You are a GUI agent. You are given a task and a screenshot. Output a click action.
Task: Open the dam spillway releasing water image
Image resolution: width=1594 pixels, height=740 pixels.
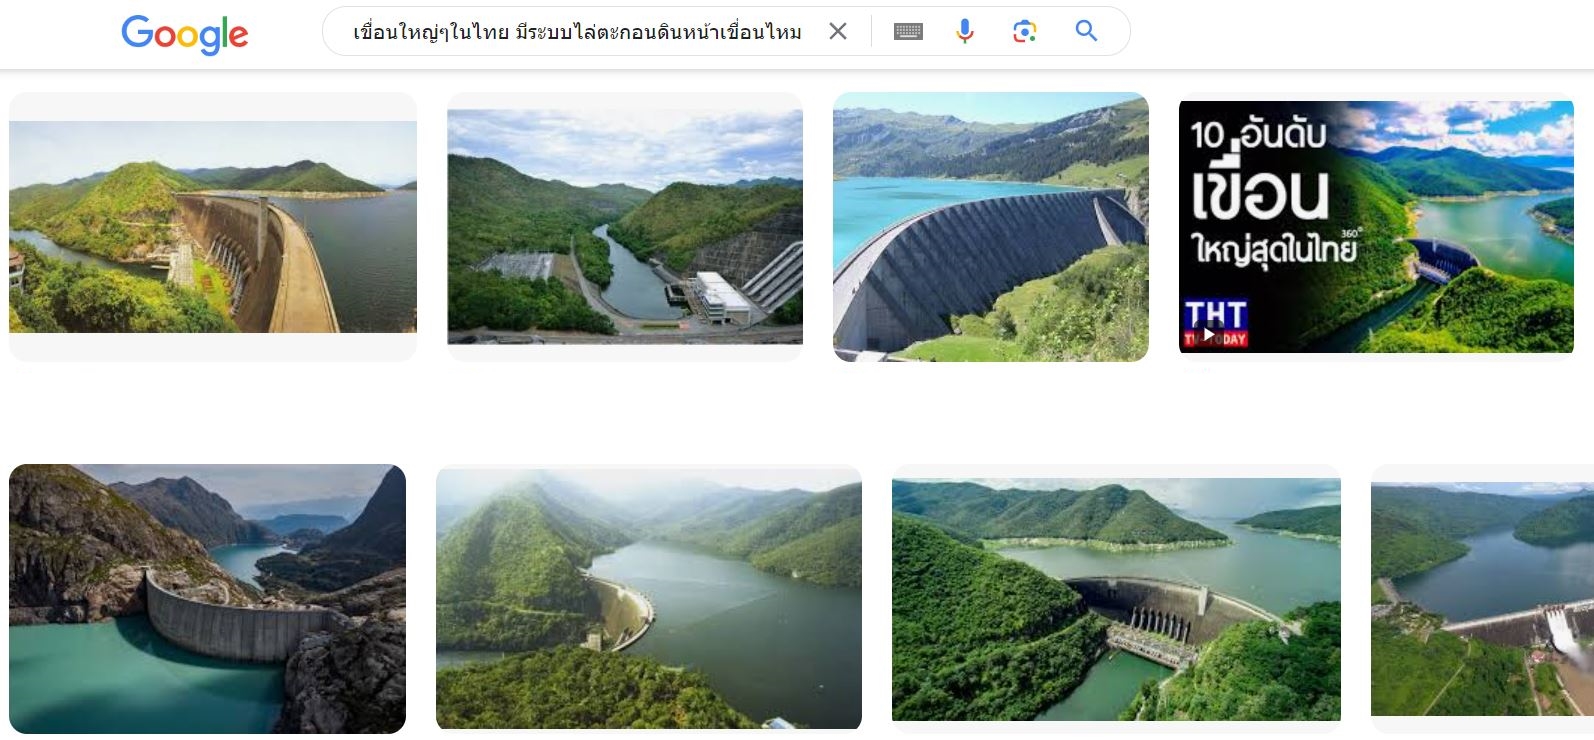[1482, 599]
